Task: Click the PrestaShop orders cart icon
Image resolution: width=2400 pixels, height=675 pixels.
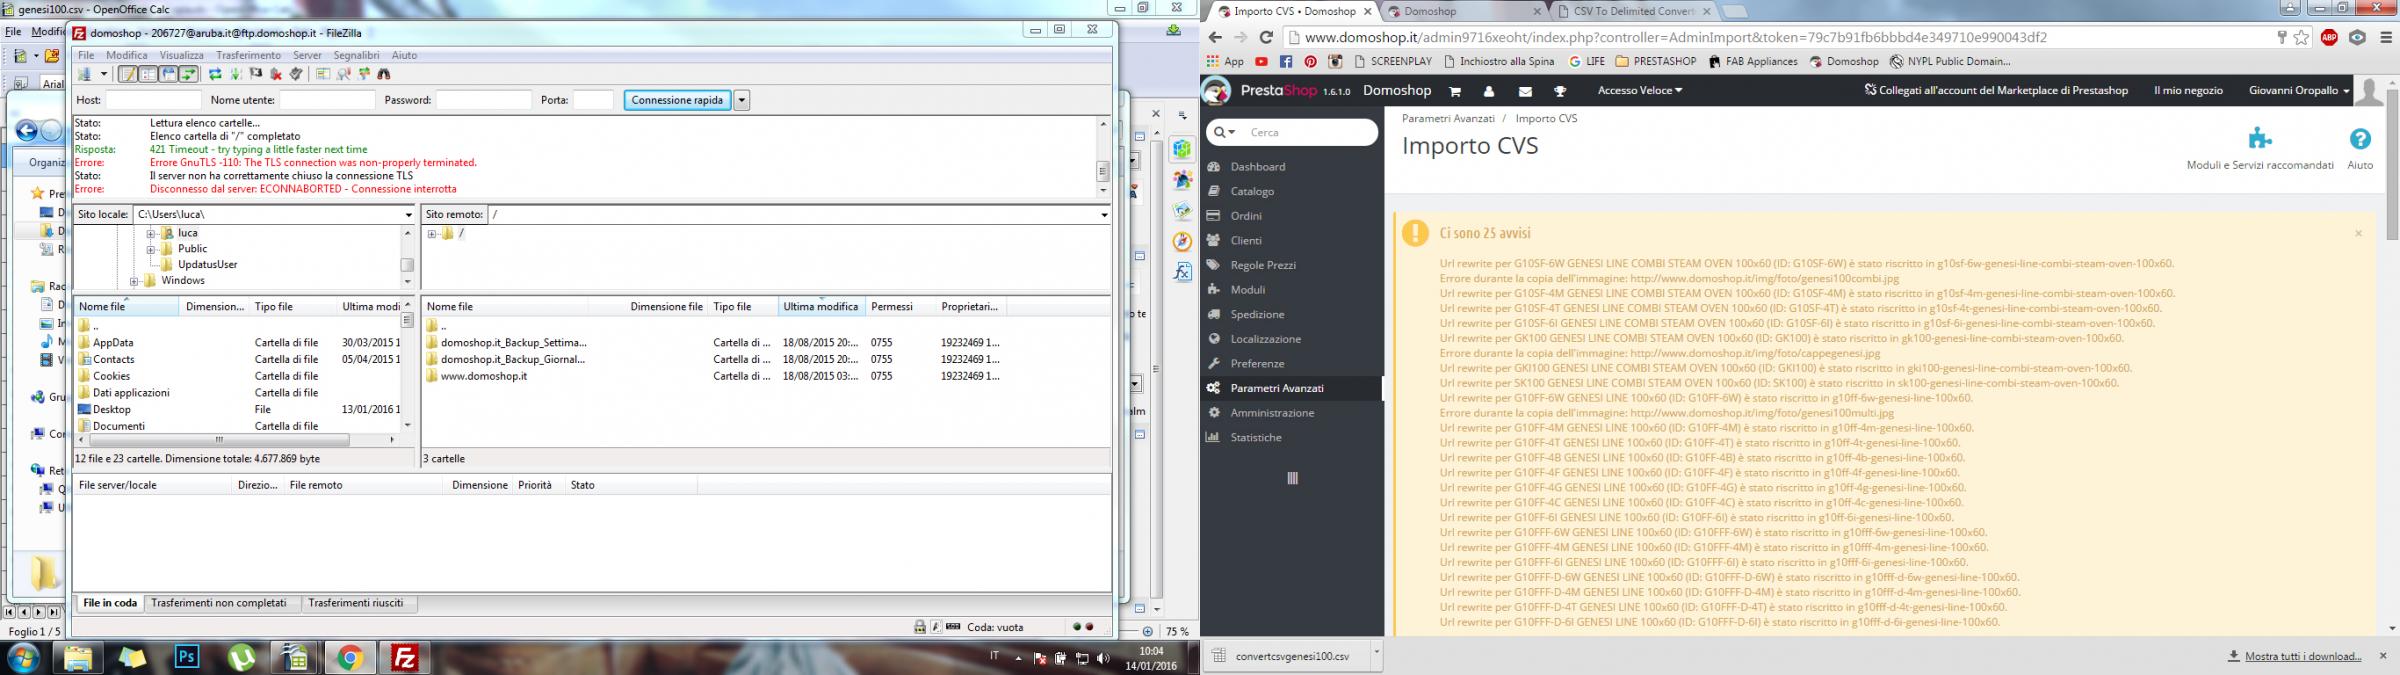Action: point(1455,91)
